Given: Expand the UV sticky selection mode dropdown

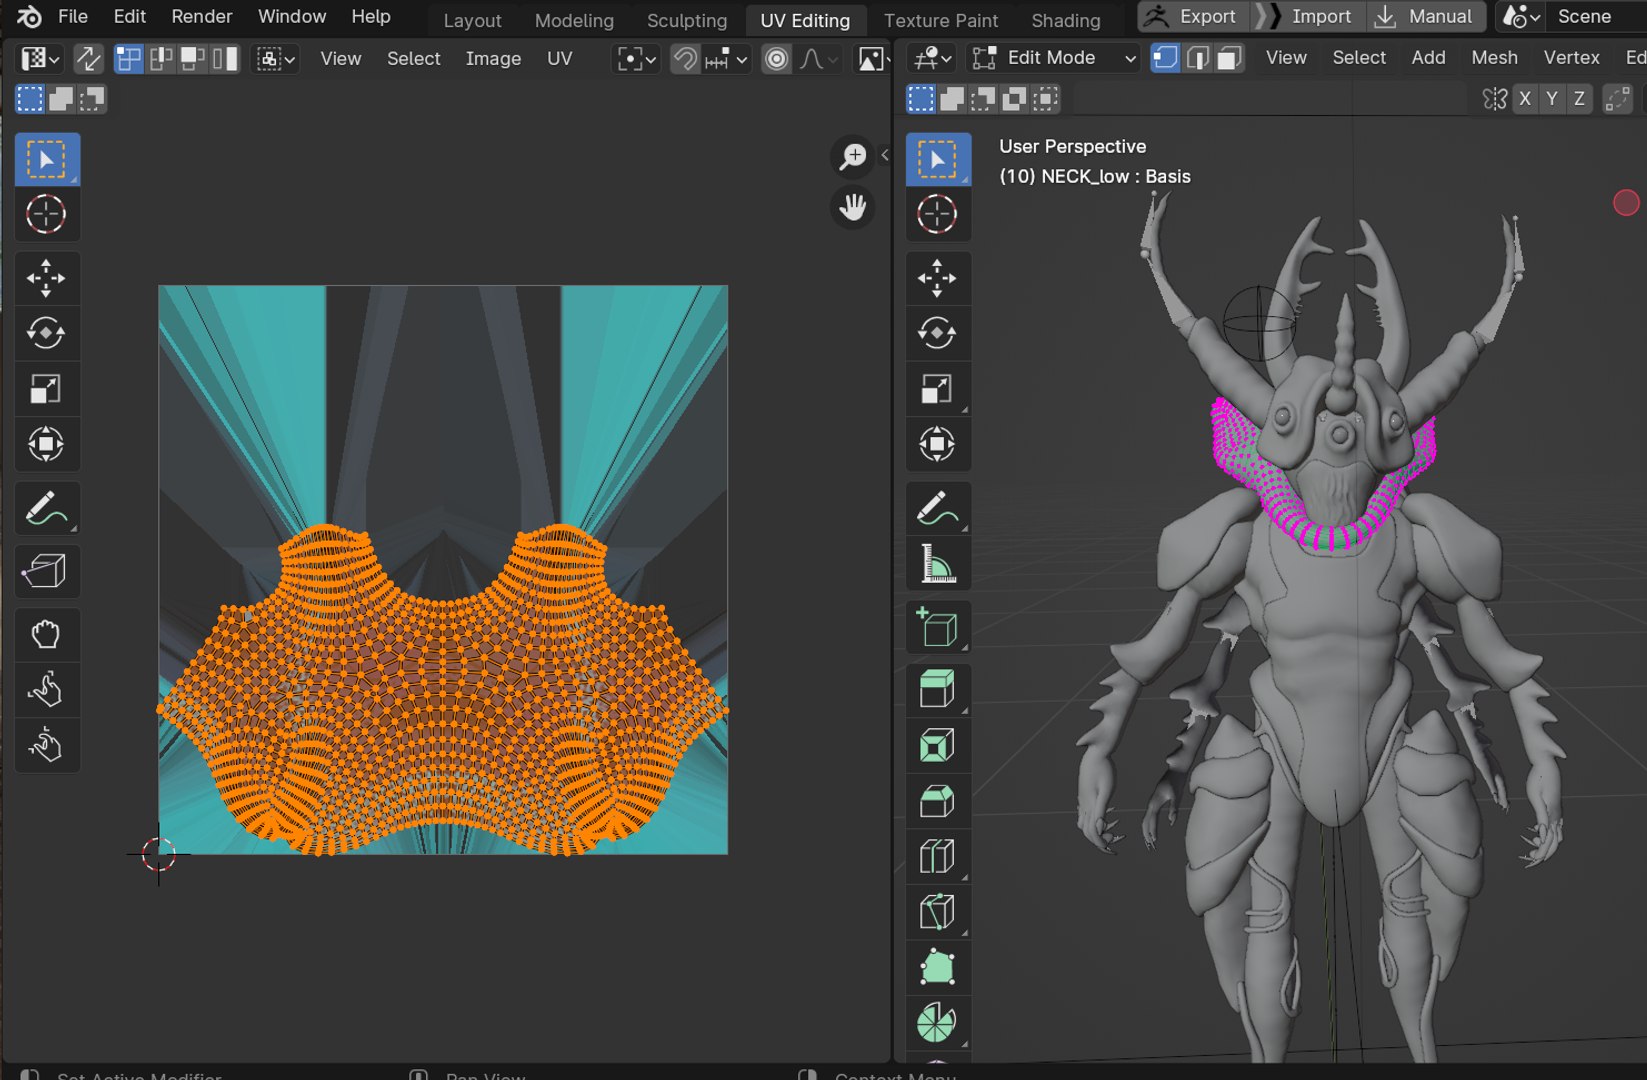Looking at the screenshot, I should (x=275, y=59).
